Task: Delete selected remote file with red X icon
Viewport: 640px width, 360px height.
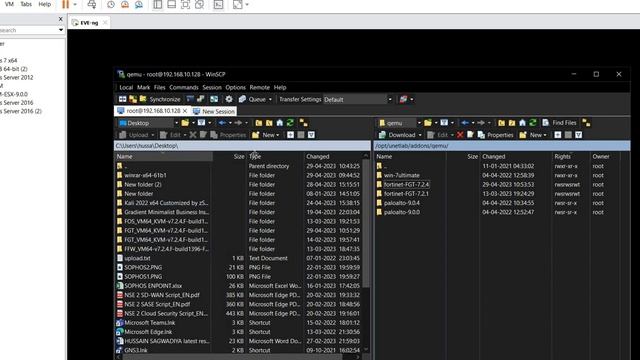Action: point(460,135)
